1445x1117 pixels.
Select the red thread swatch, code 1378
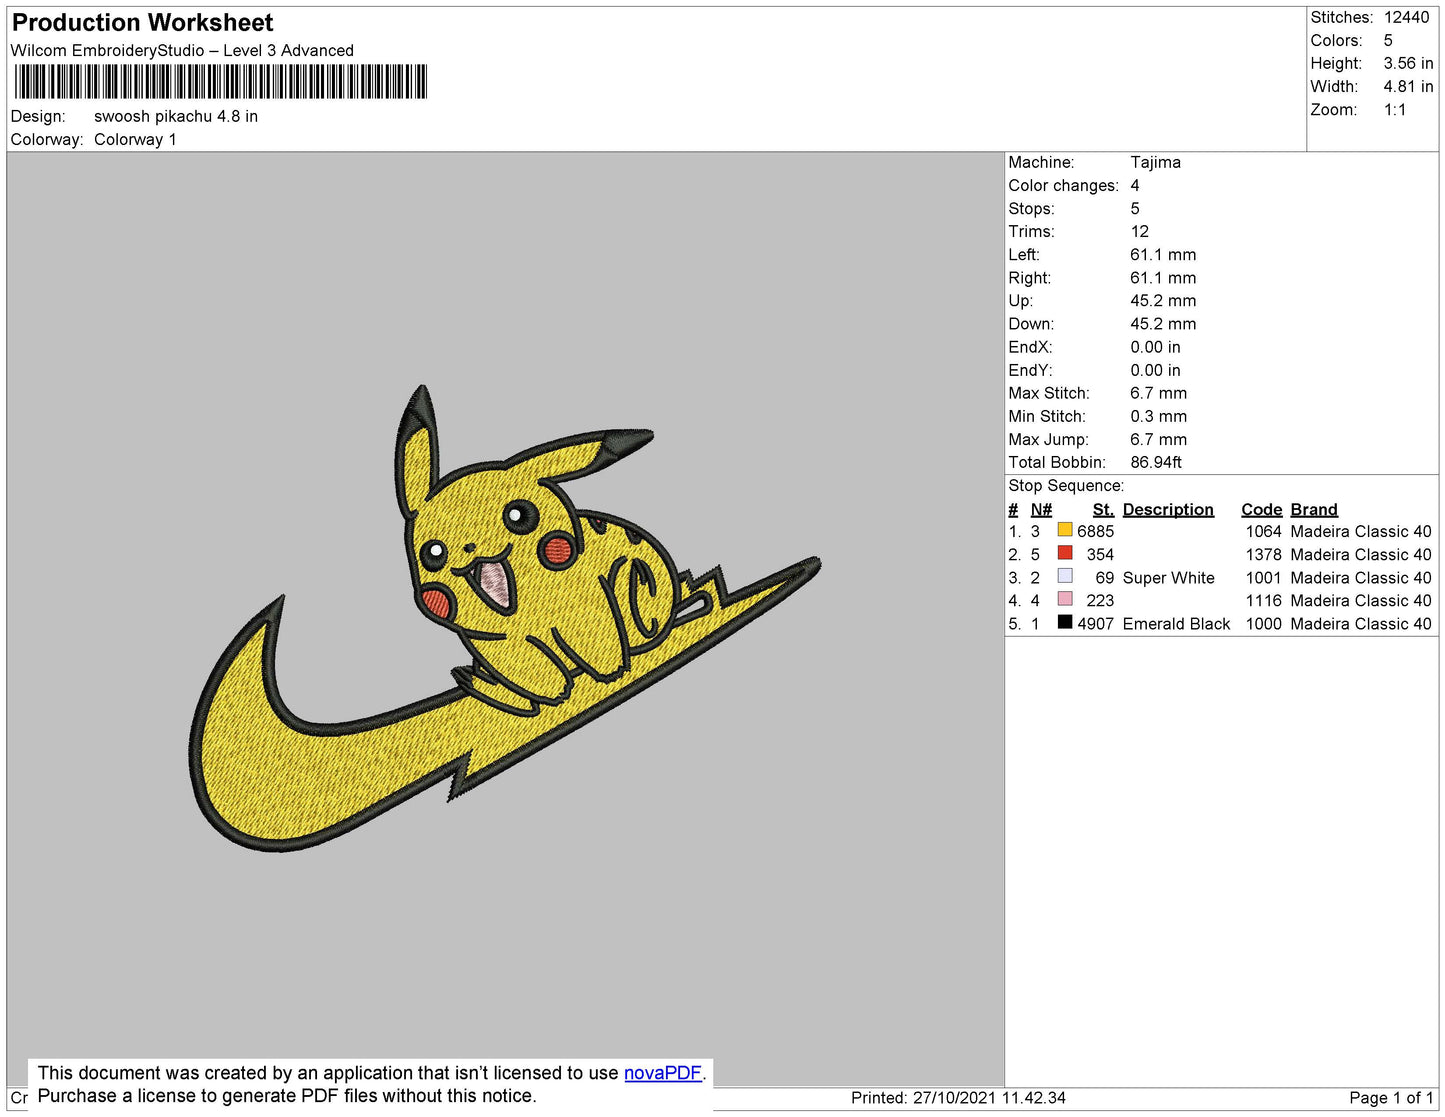1065,553
